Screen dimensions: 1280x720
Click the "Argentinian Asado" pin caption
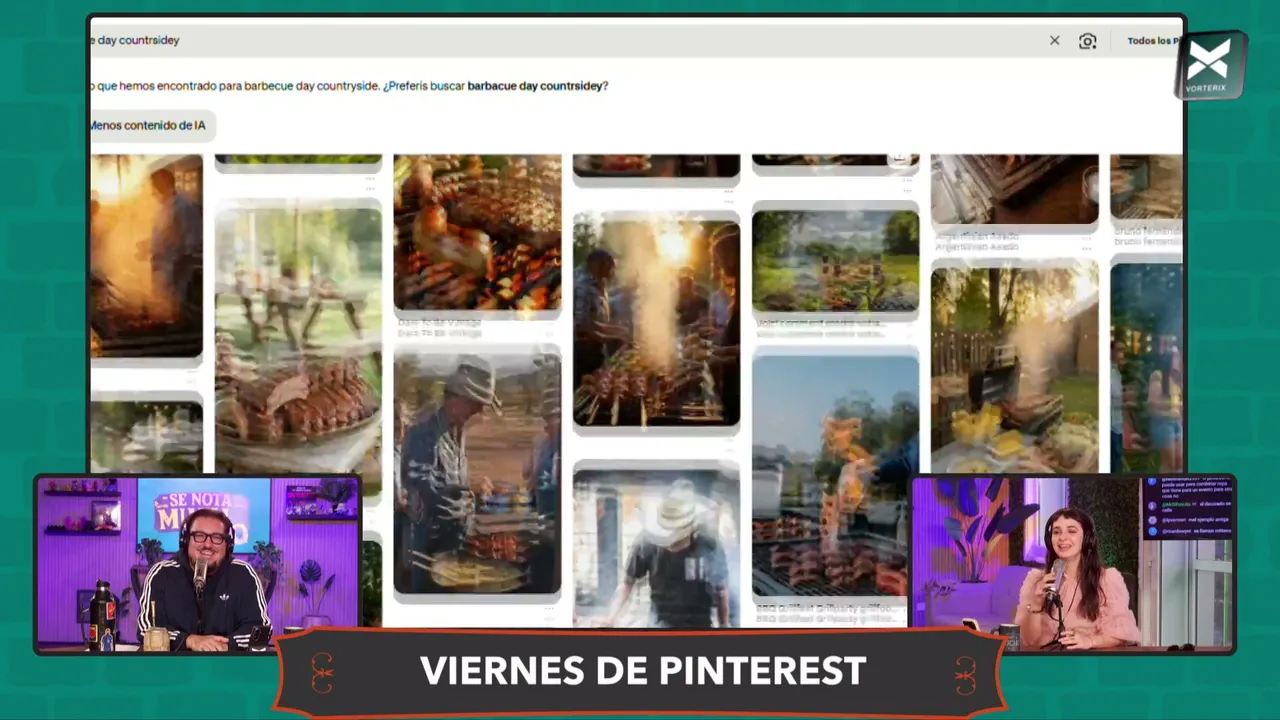tap(976, 243)
